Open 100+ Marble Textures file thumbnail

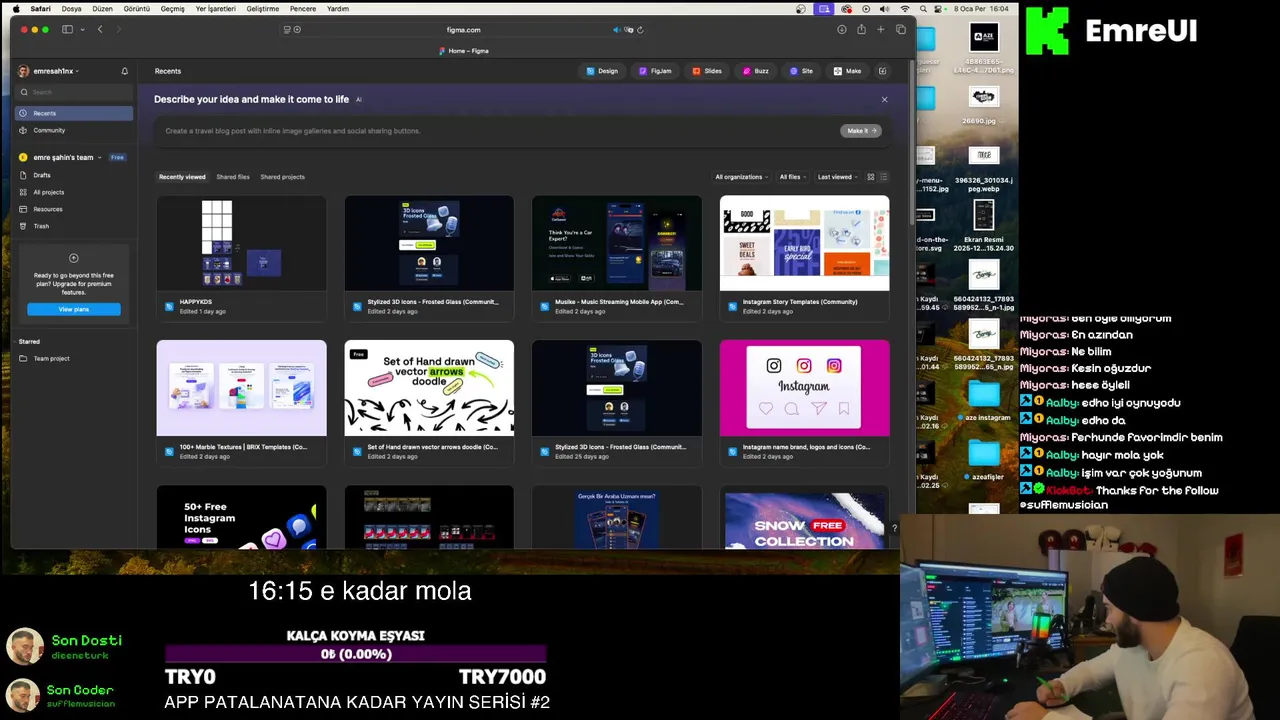[x=241, y=388]
